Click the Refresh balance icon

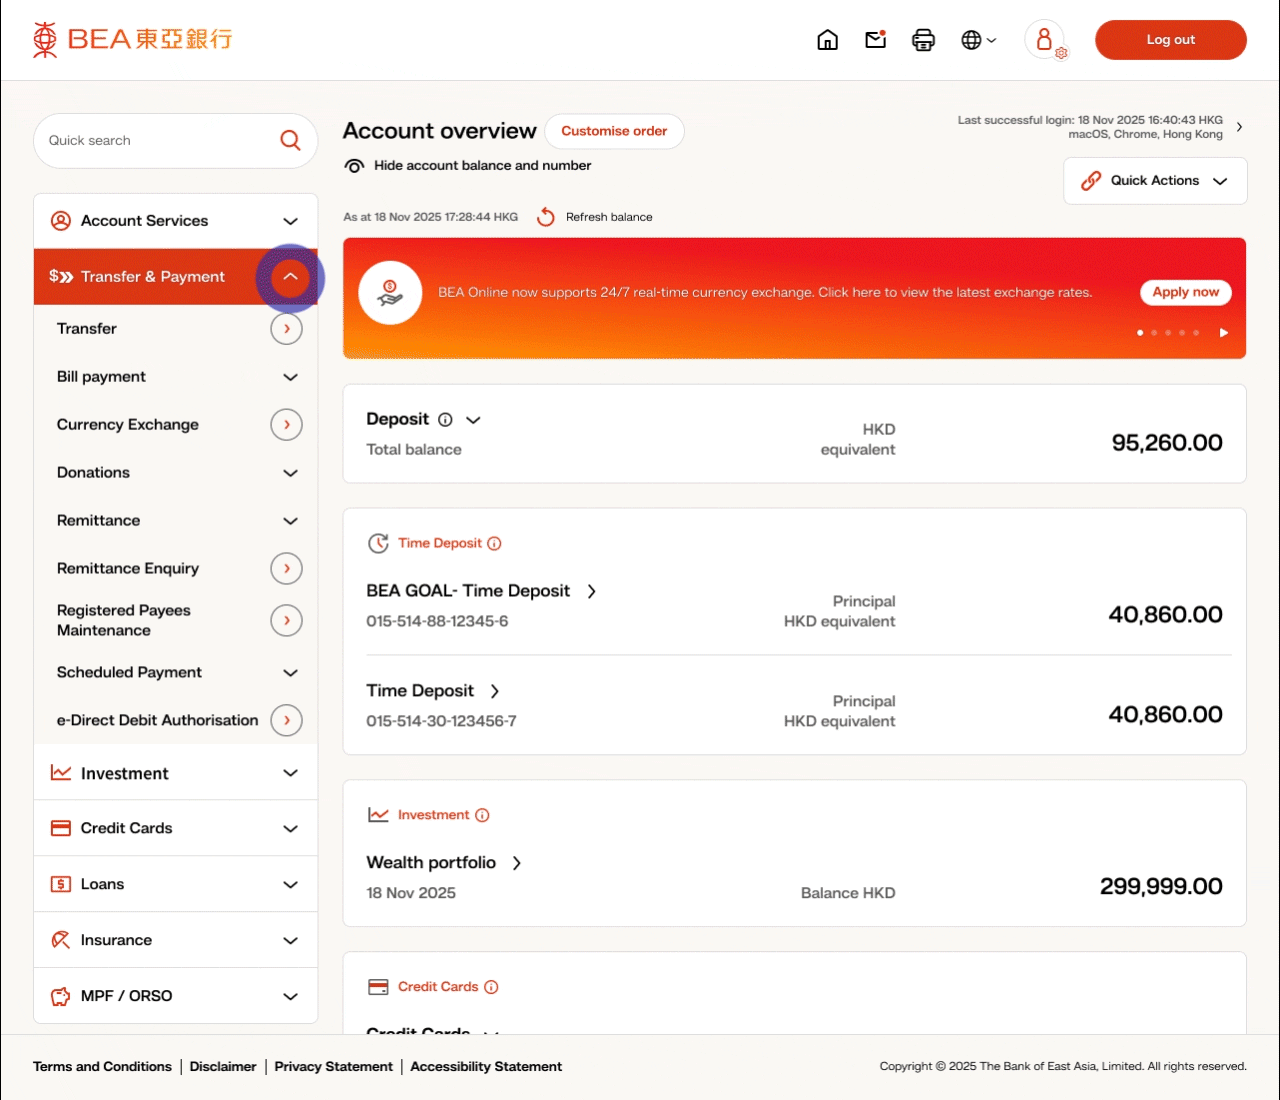coord(546,217)
